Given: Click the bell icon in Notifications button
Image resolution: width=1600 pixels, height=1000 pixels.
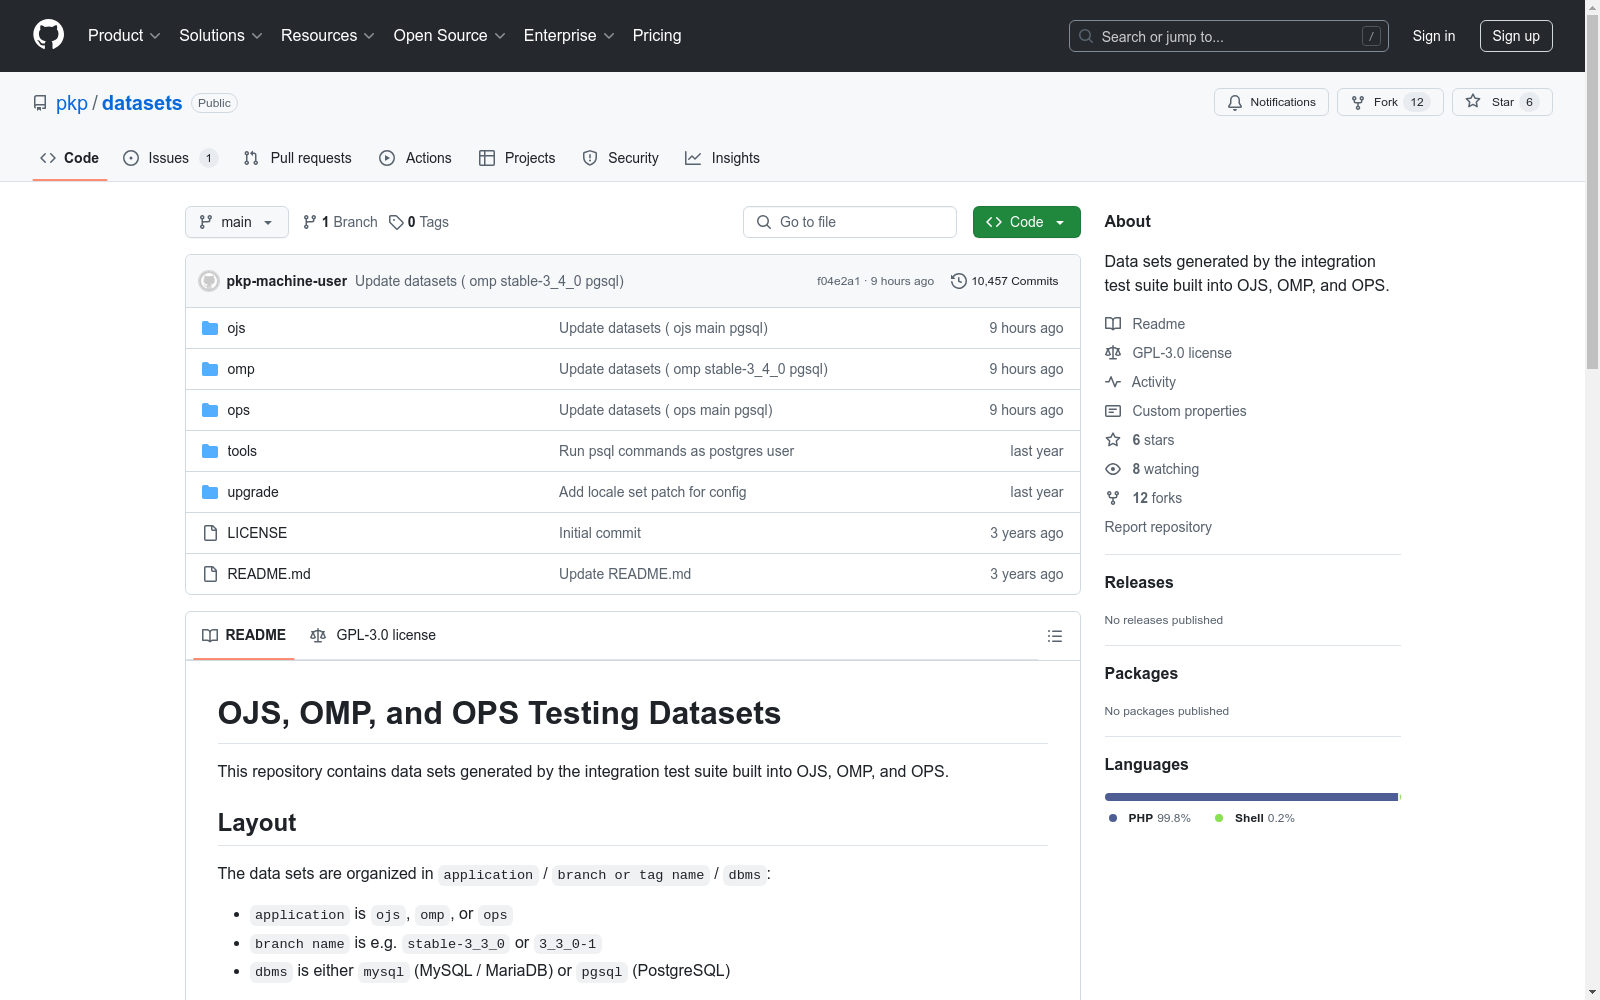Looking at the screenshot, I should [1235, 102].
